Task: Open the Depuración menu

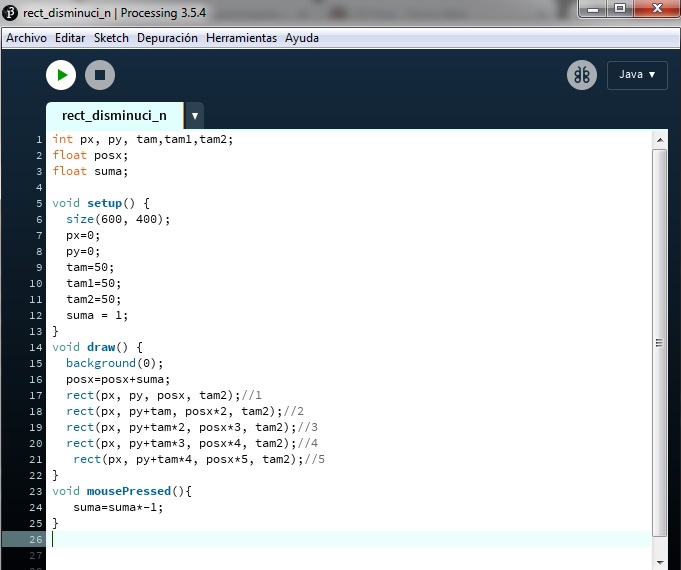Action: pyautogui.click(x=167, y=38)
